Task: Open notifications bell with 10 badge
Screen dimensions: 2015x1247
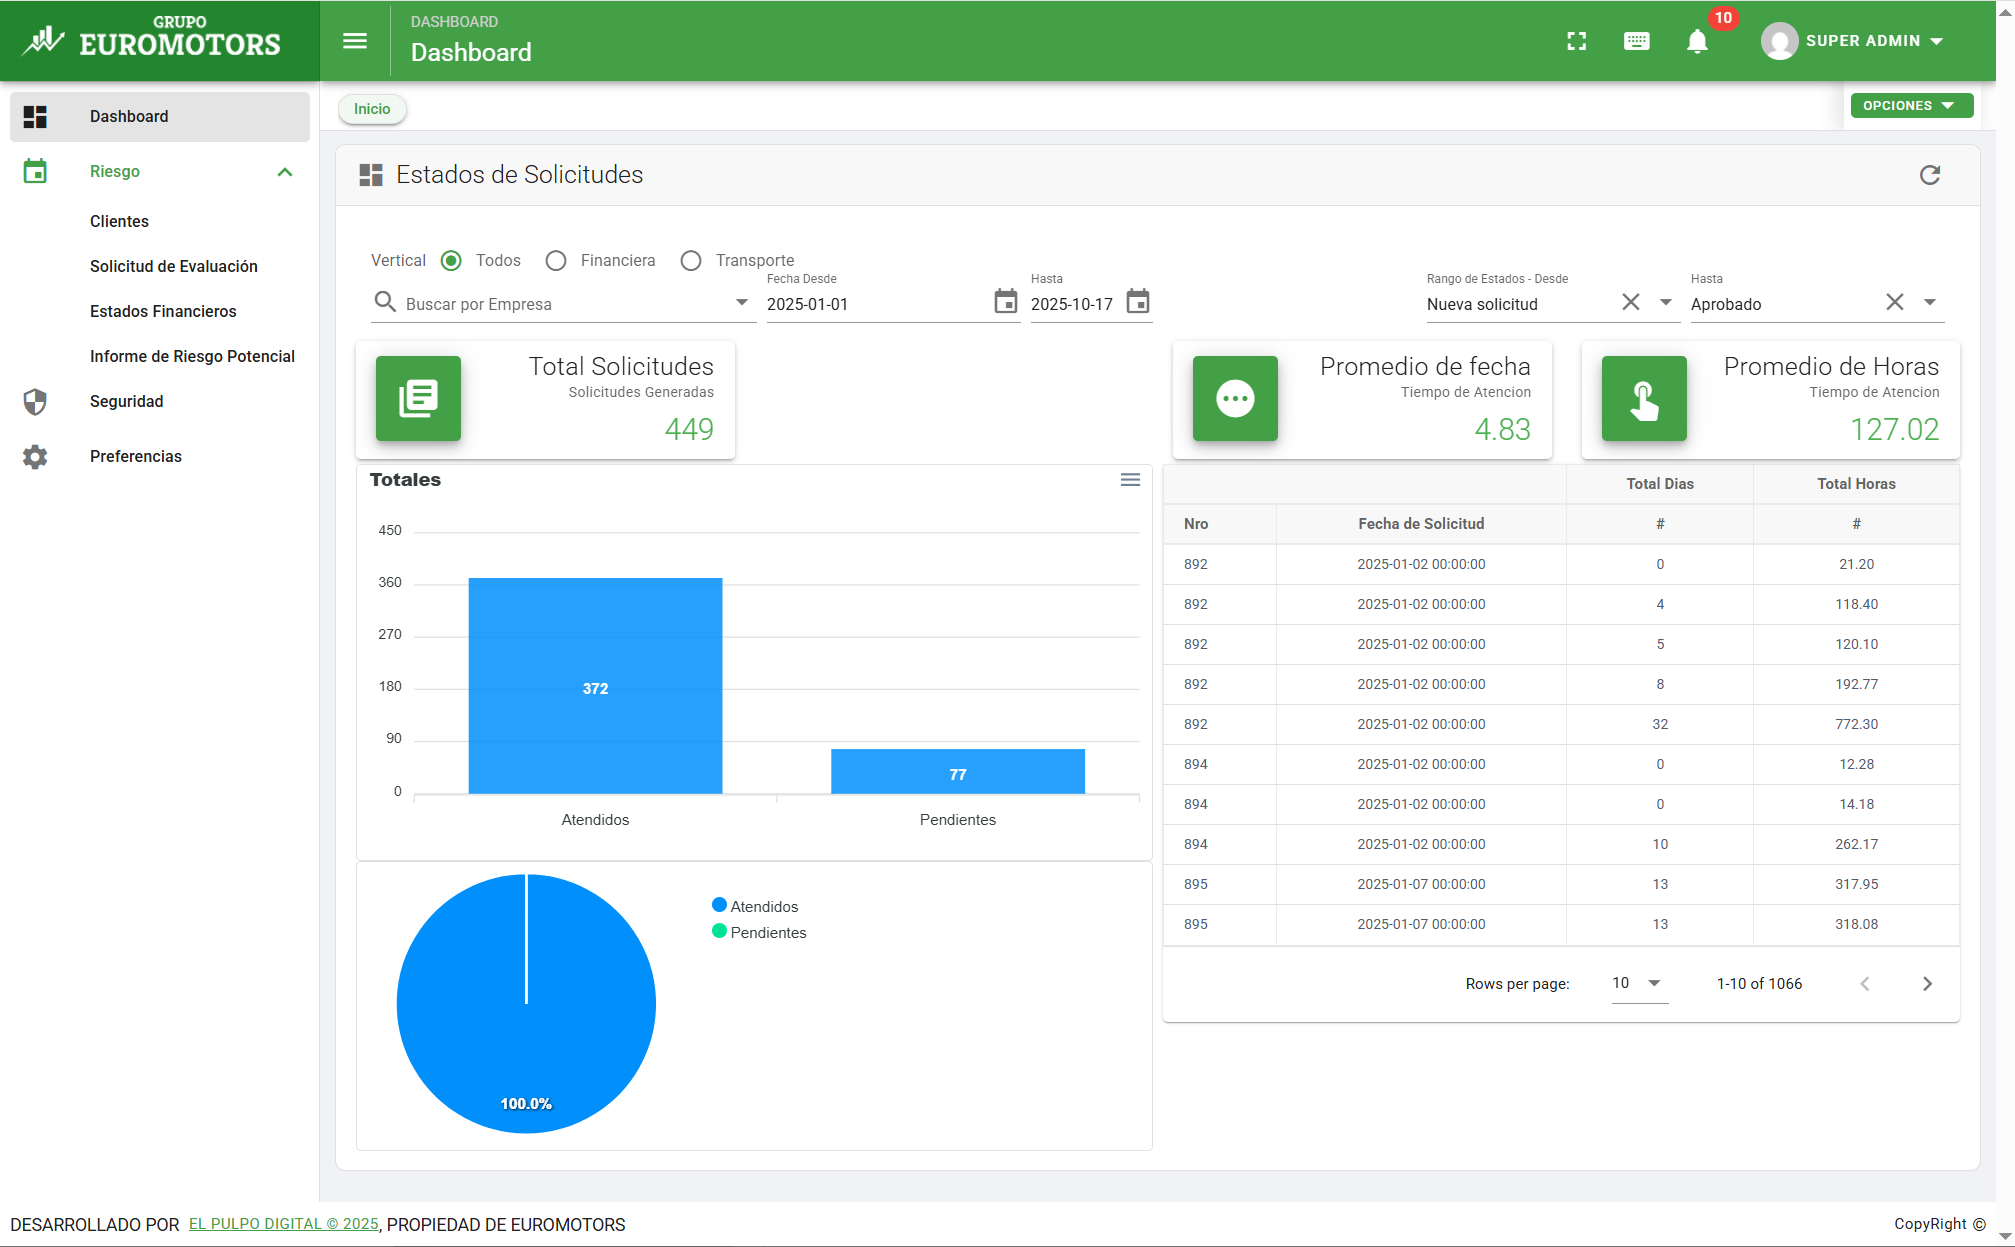Action: 1697,41
